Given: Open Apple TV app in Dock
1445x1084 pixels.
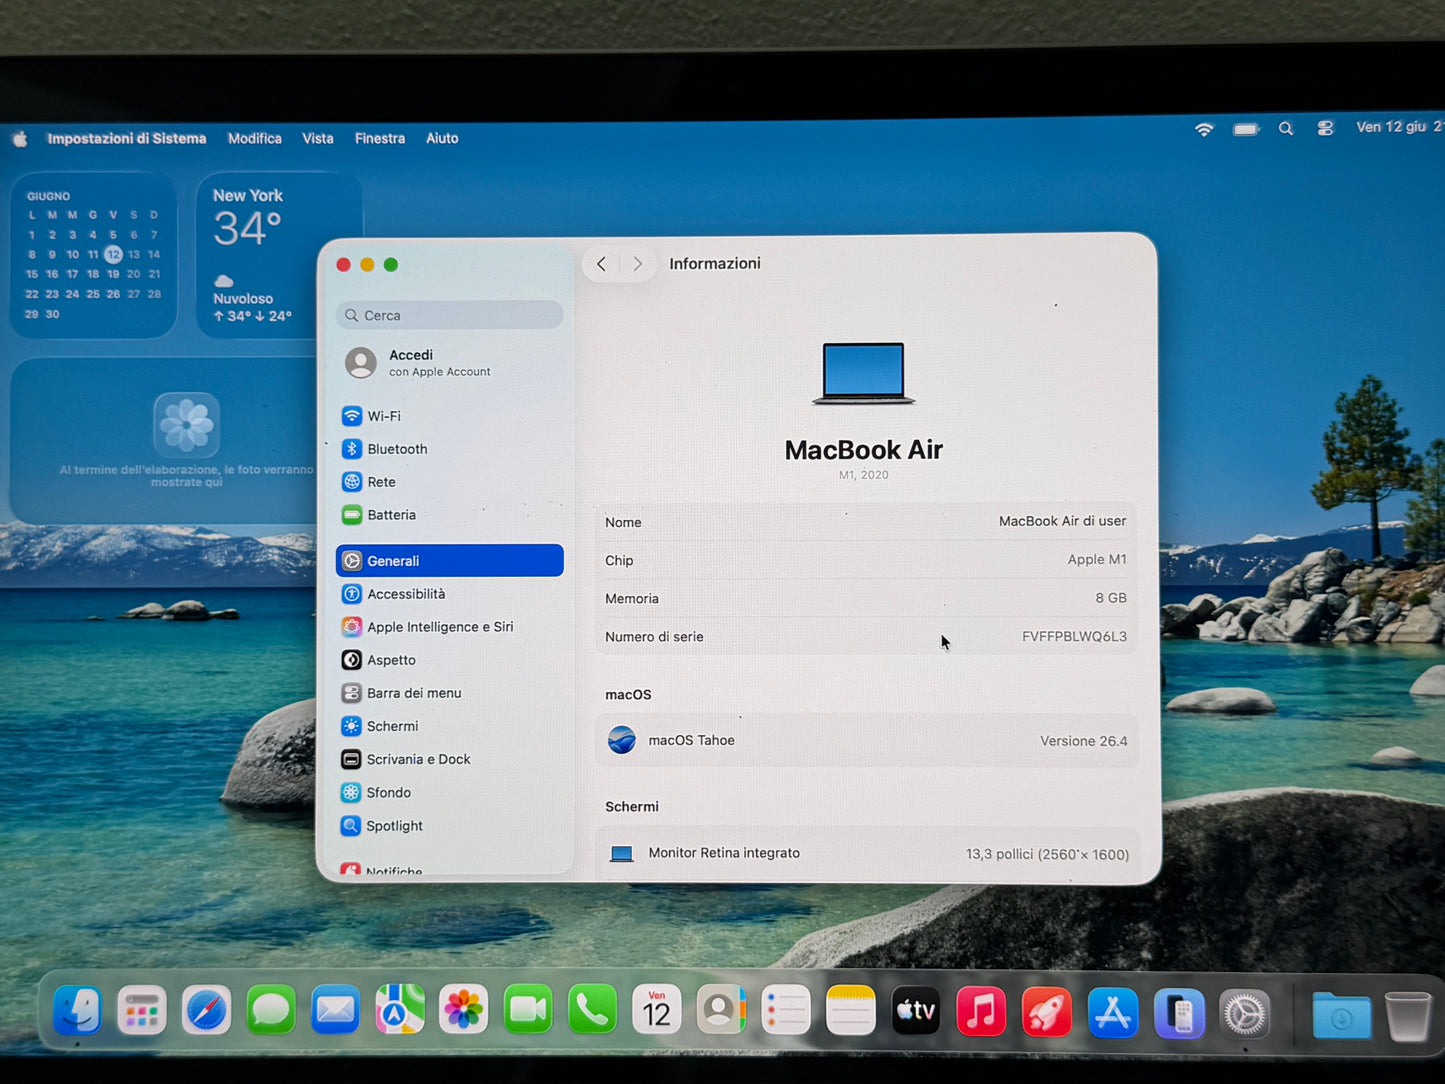Looking at the screenshot, I should [x=916, y=1011].
